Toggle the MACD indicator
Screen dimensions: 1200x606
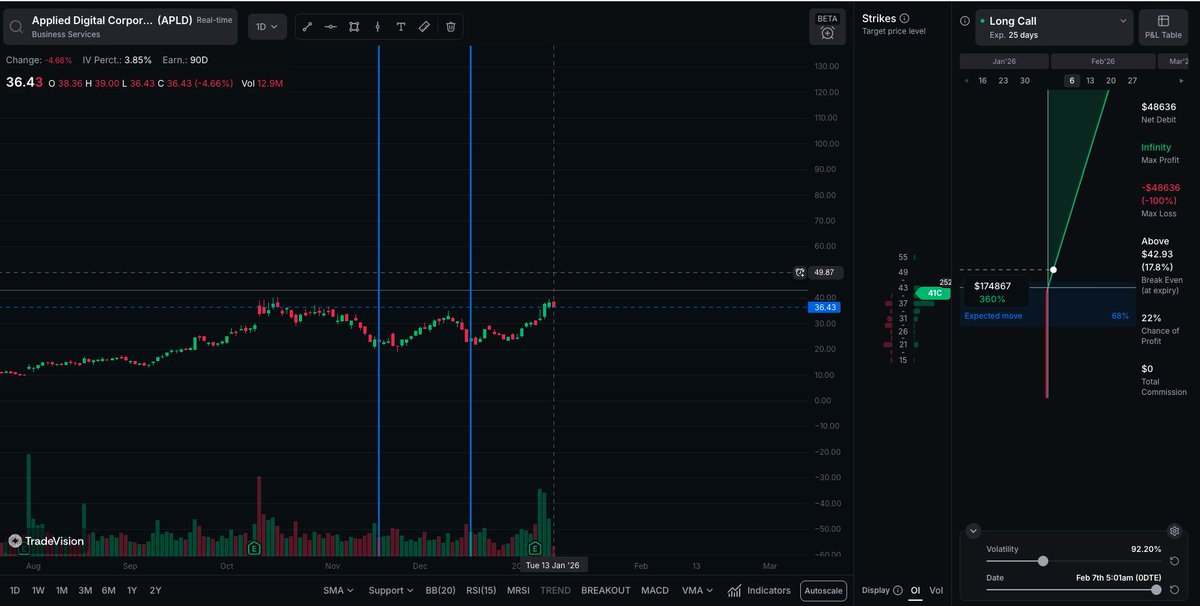point(655,590)
